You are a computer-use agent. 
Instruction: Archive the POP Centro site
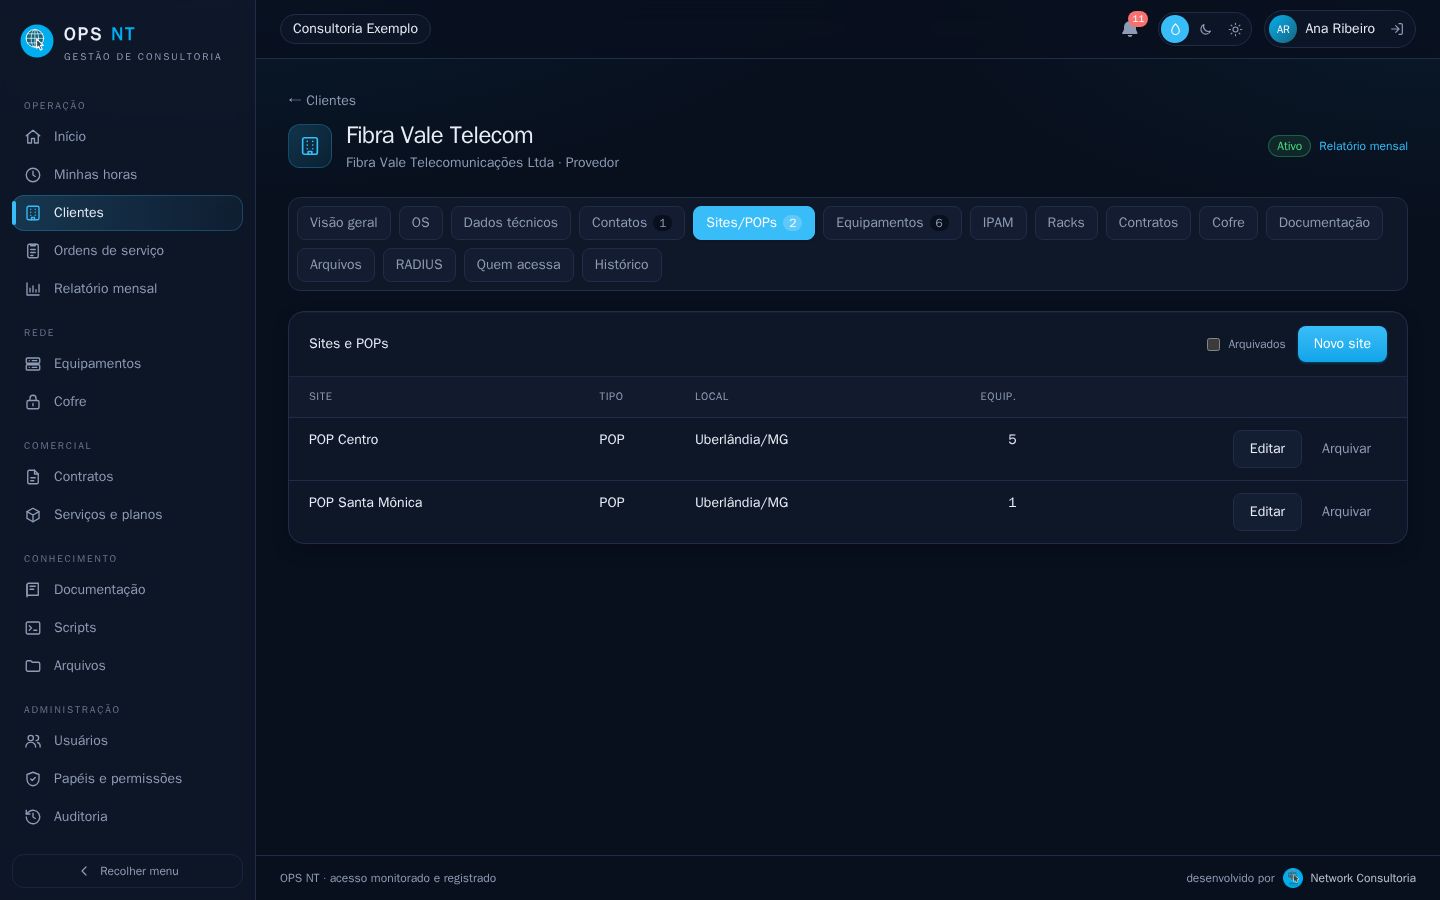pos(1346,449)
